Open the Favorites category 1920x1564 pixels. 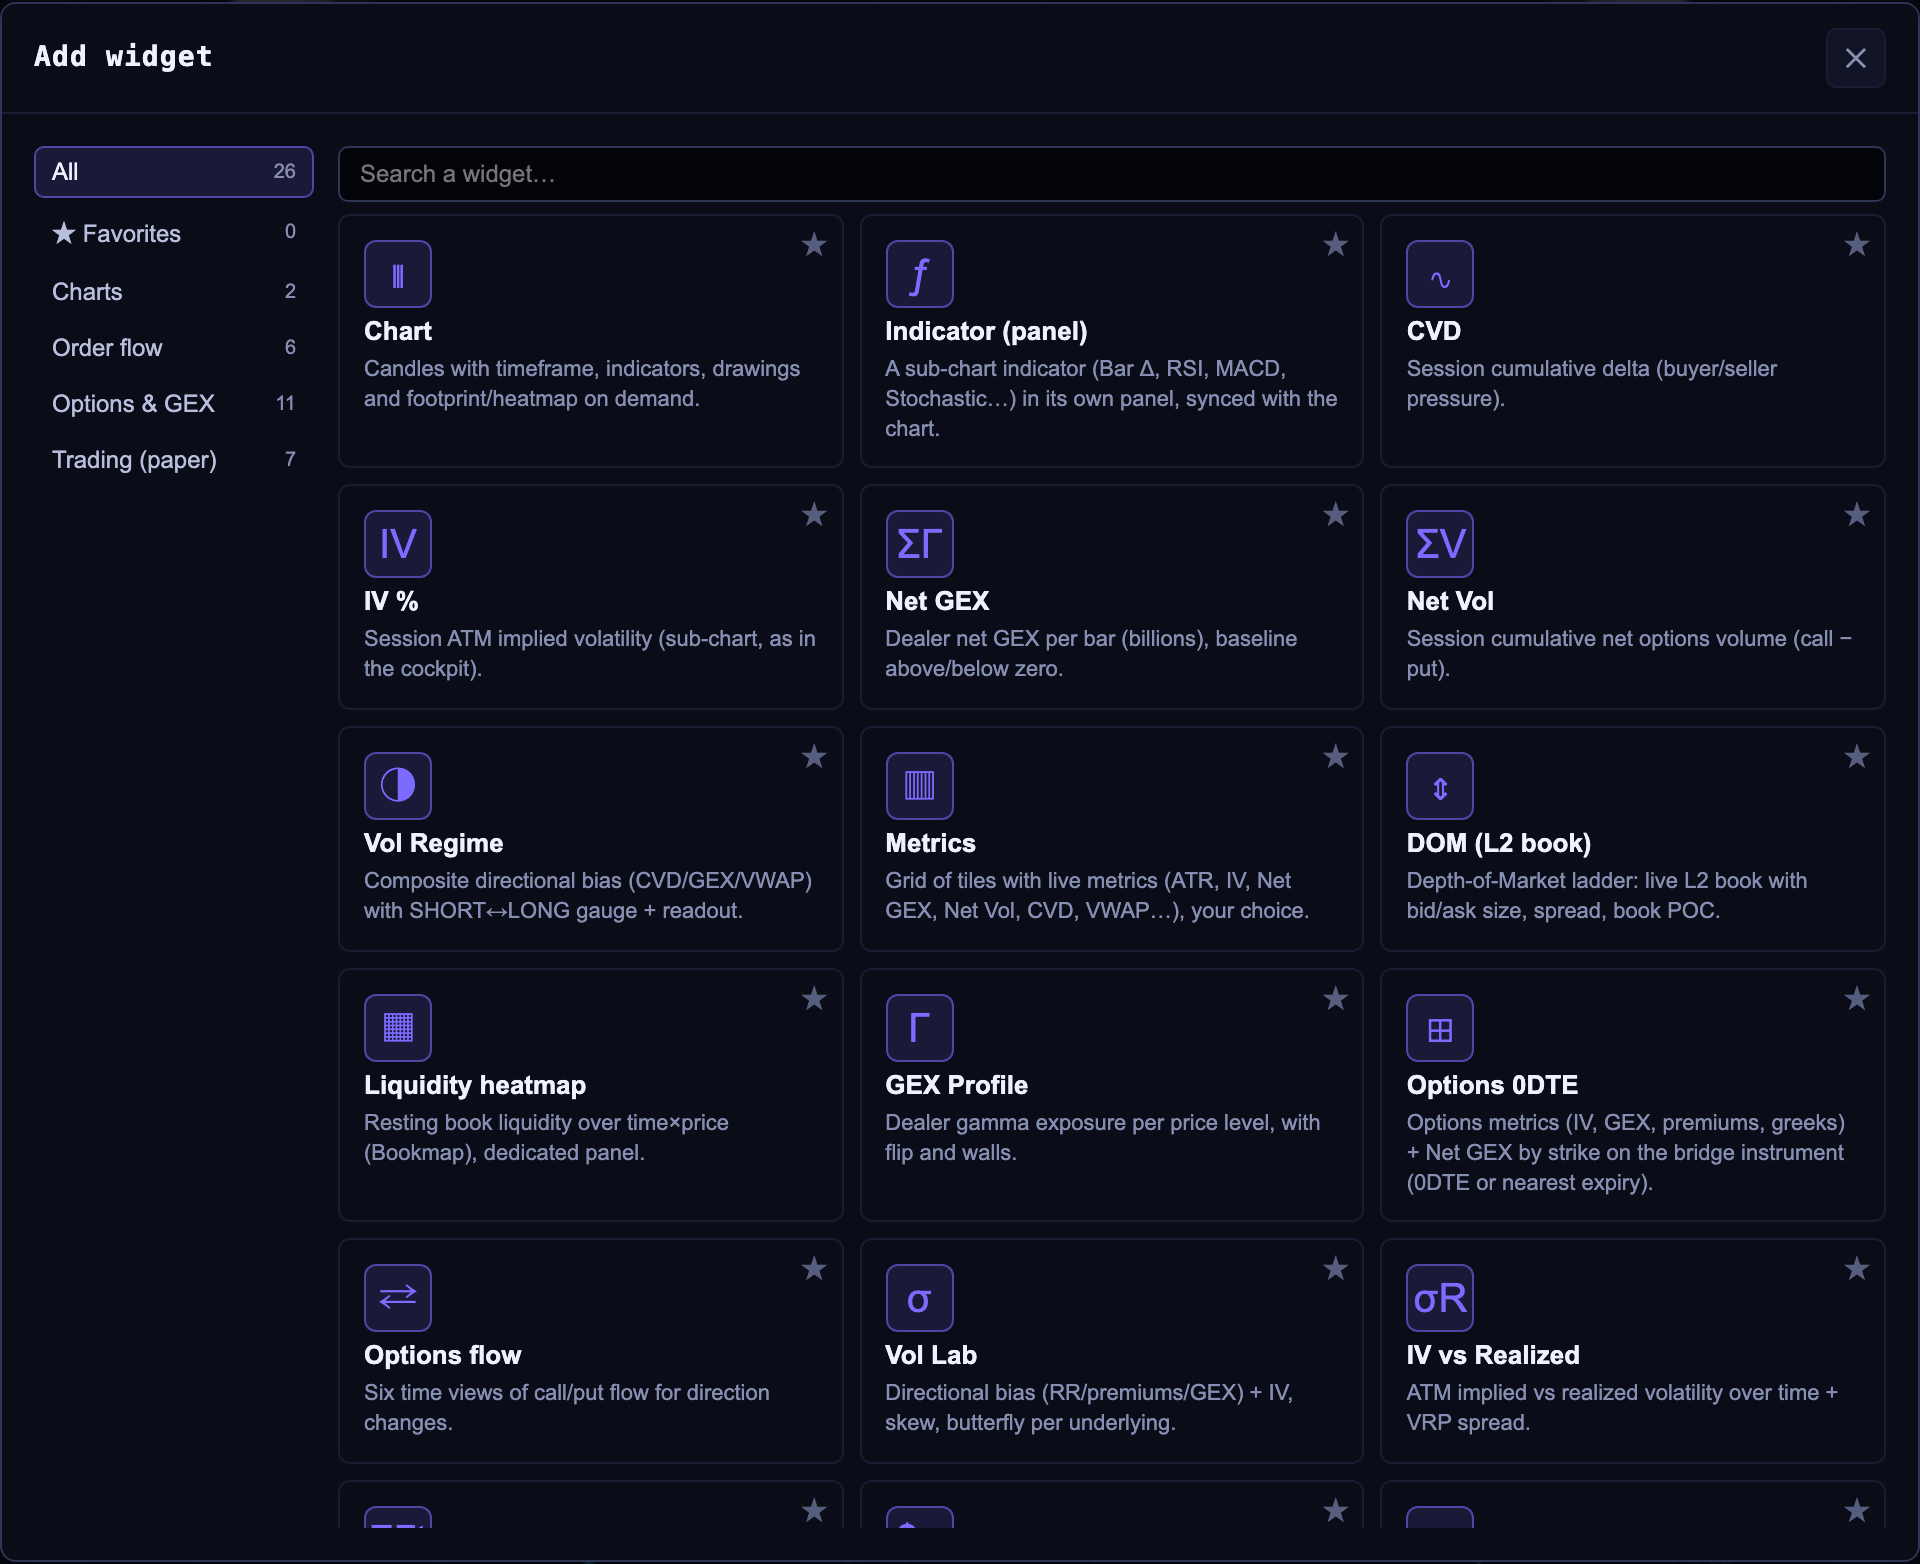click(174, 233)
